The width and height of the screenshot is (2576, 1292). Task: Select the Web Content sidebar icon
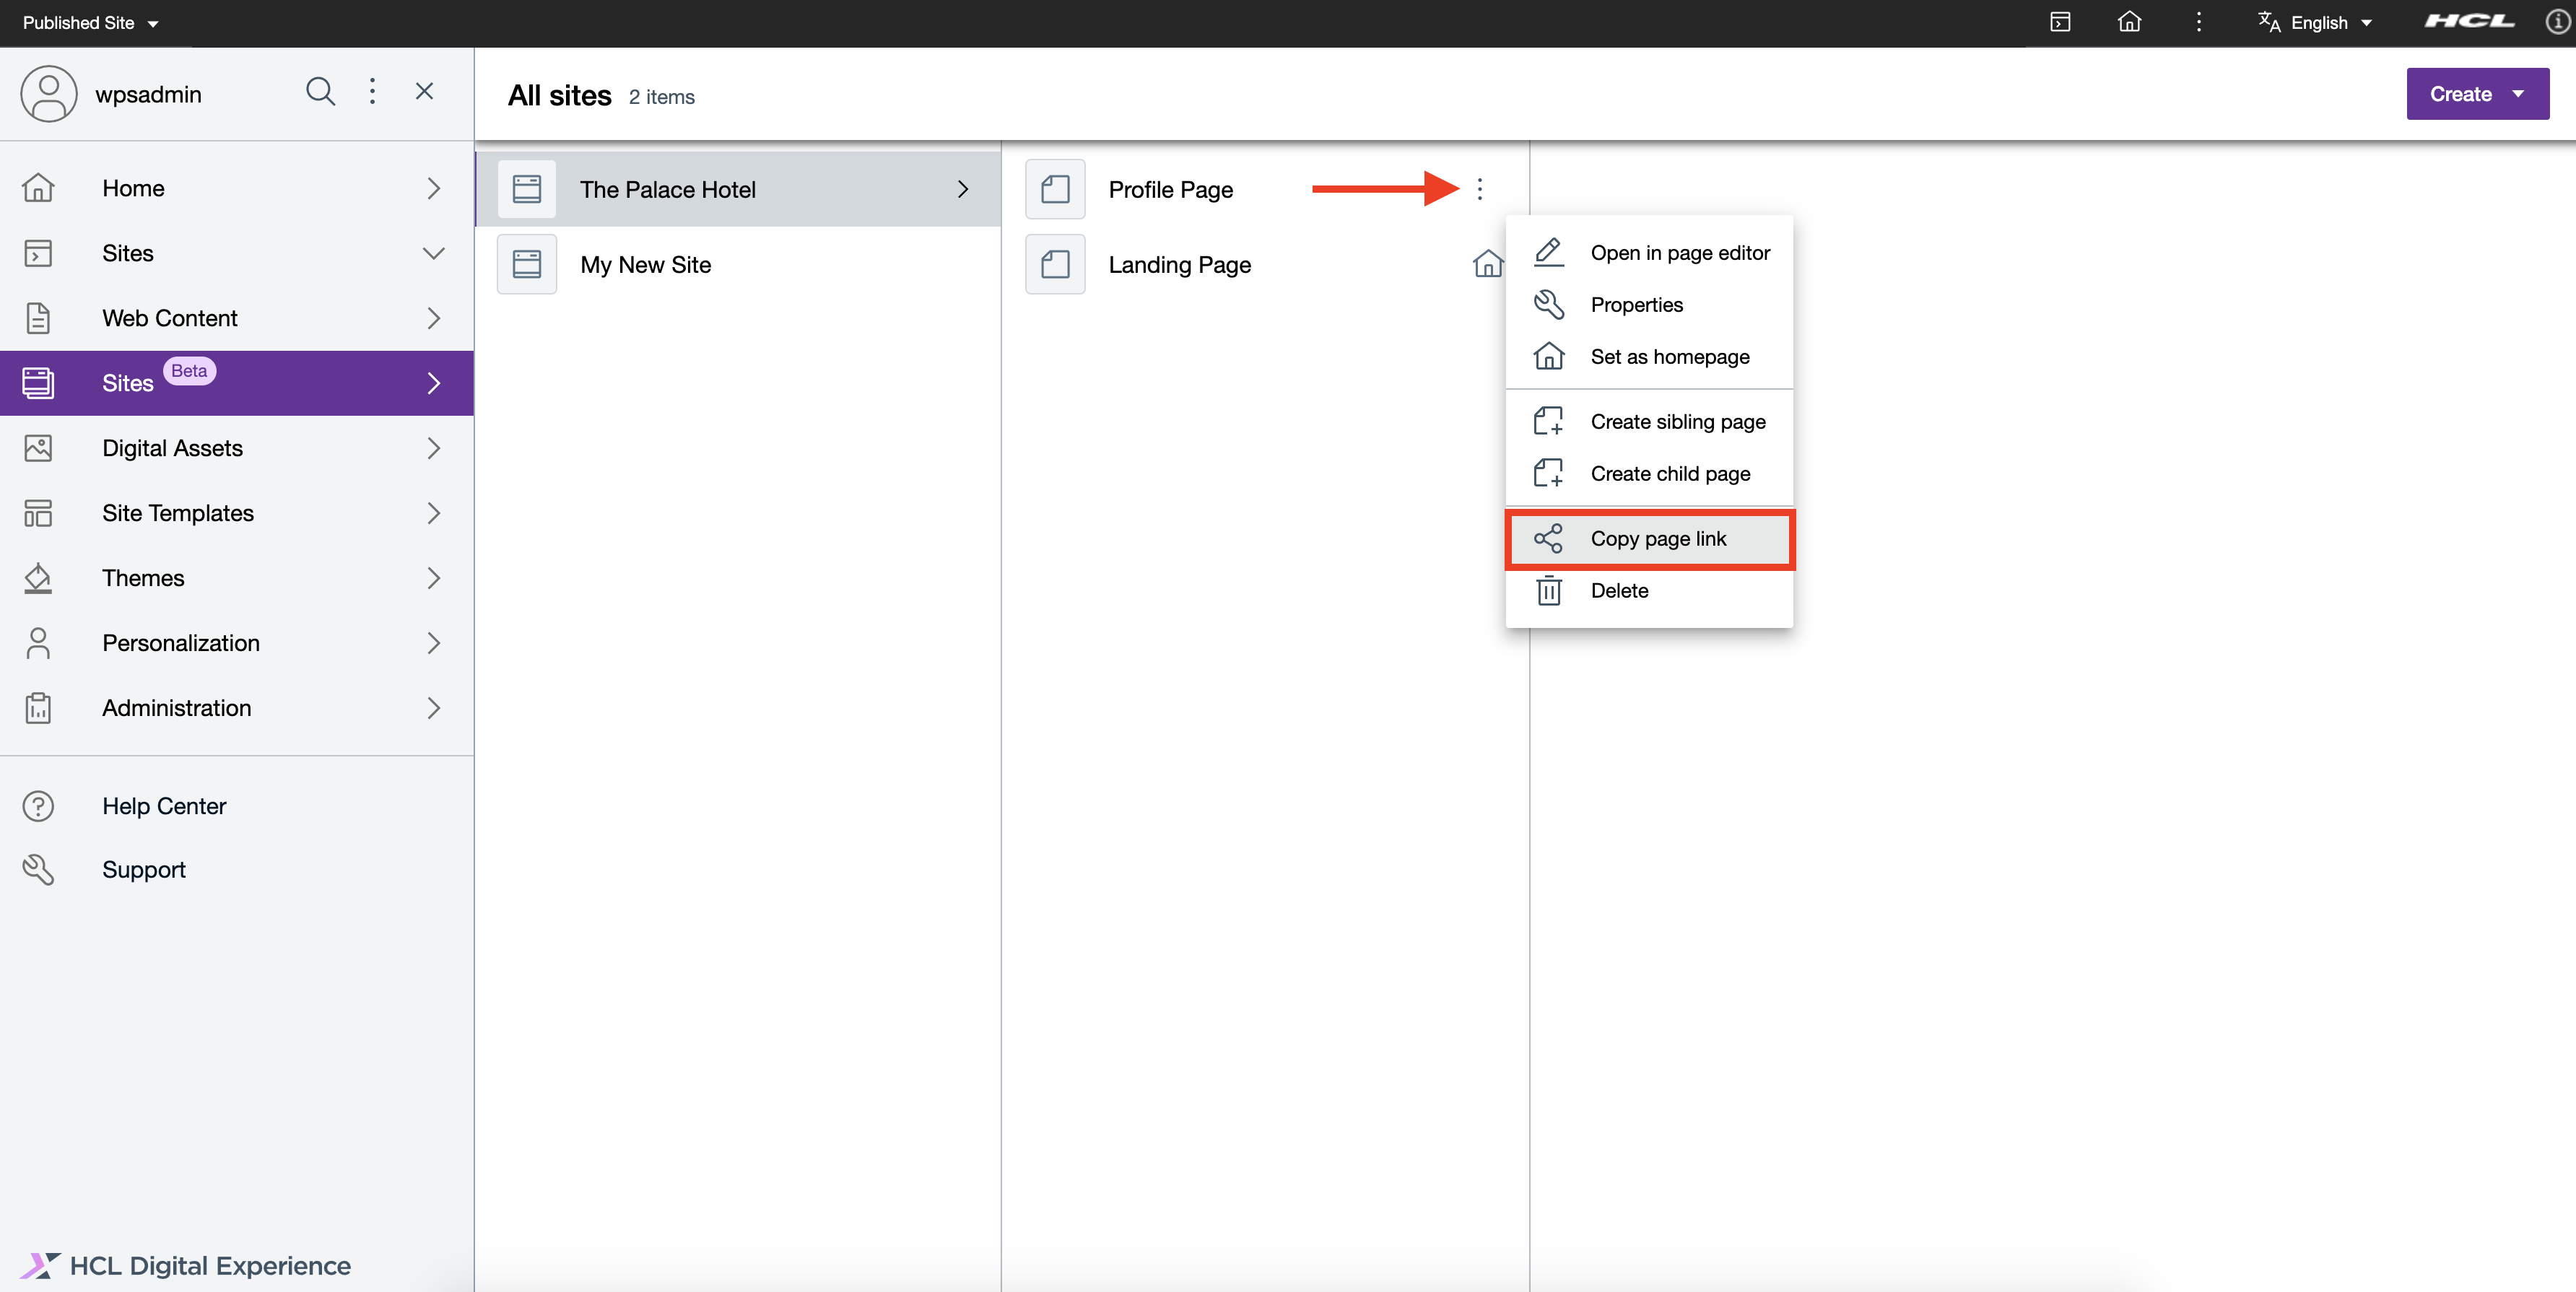pyautogui.click(x=38, y=318)
